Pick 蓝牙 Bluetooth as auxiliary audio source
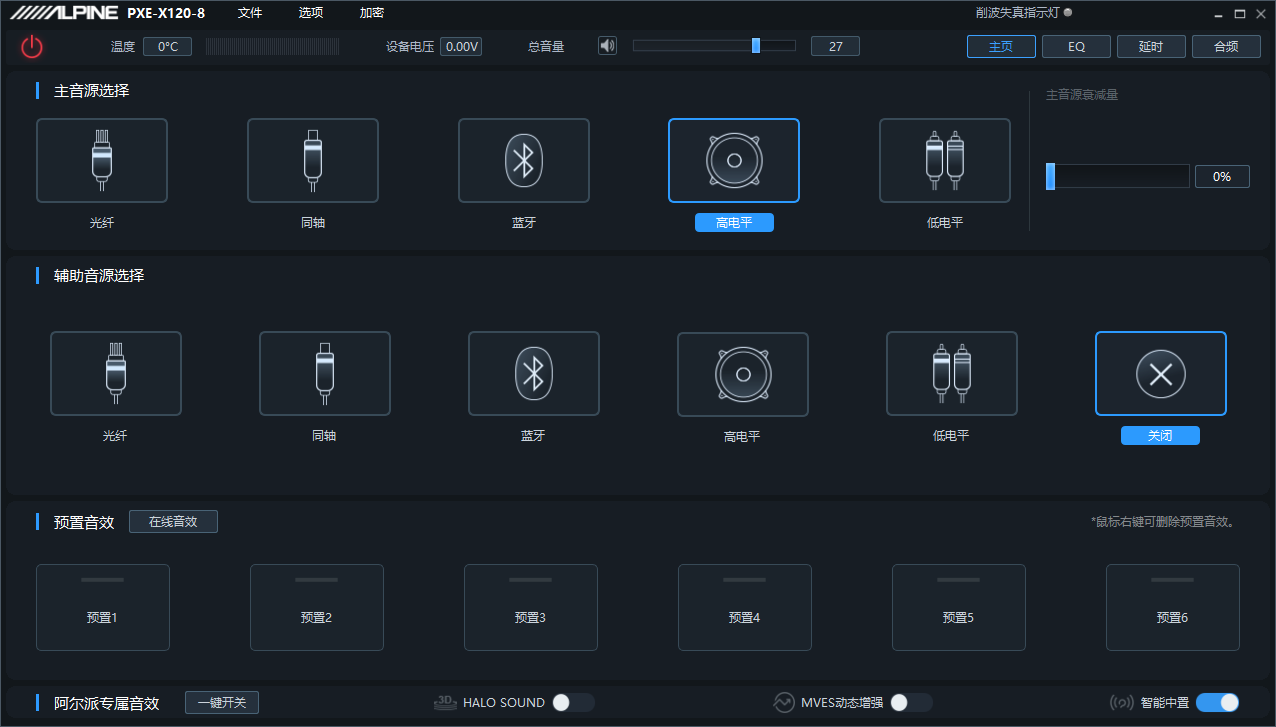The height and width of the screenshot is (727, 1276). coord(533,374)
